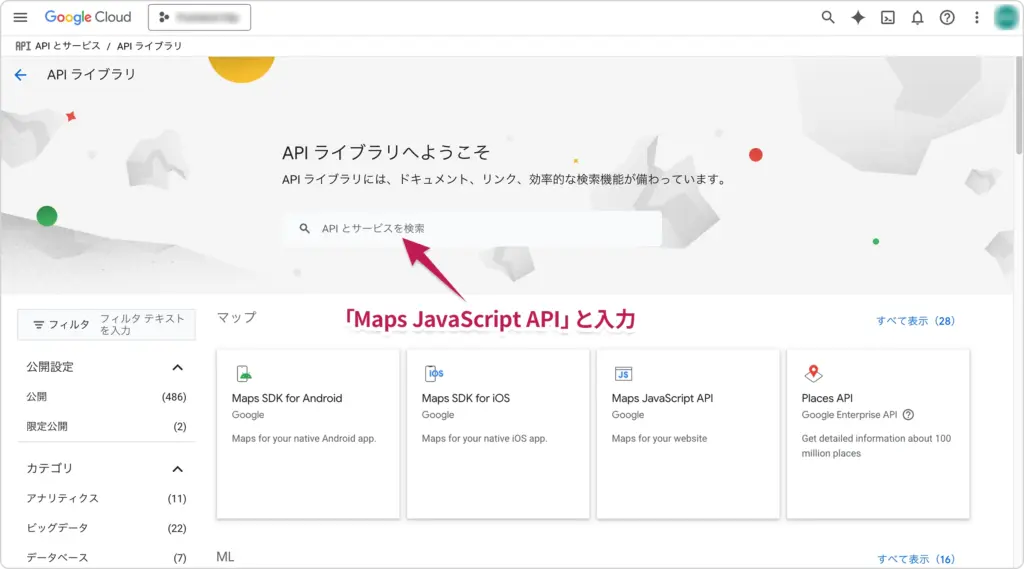Click the Places API map pin icon
The image size is (1024, 569).
[813, 373]
